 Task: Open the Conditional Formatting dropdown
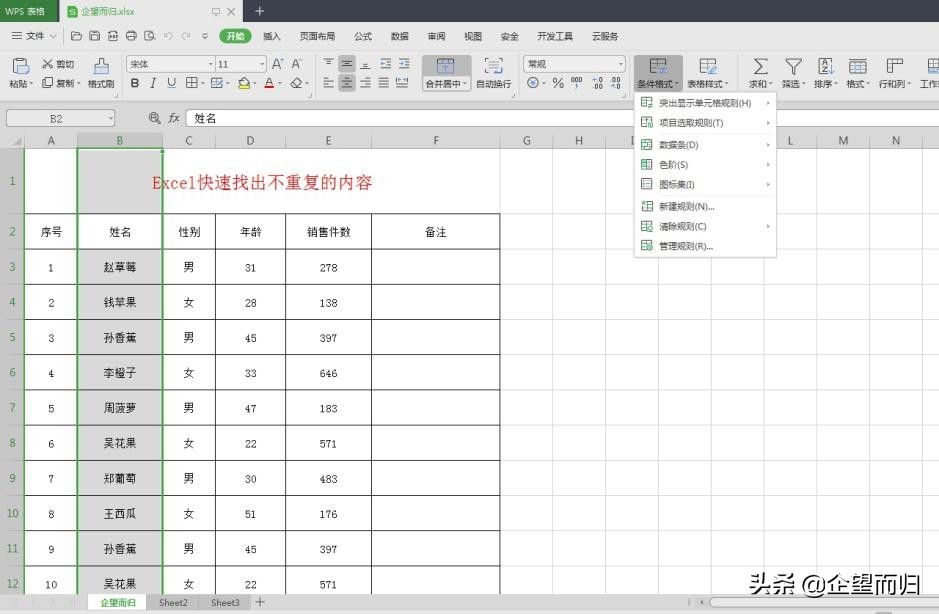coord(658,73)
